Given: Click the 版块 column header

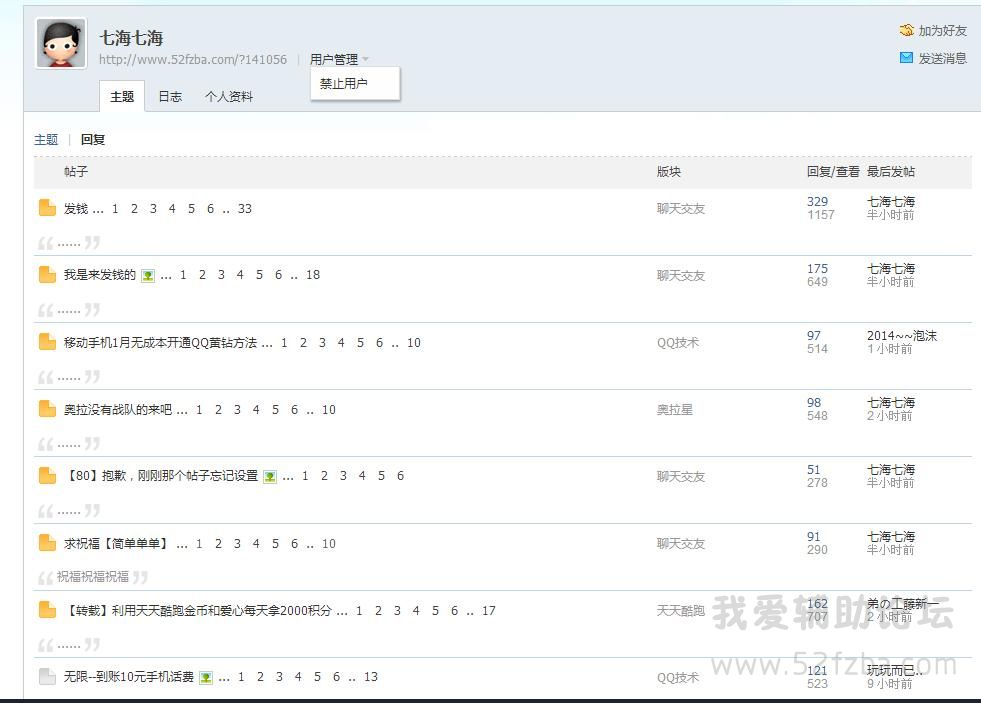Looking at the screenshot, I should pos(668,171).
